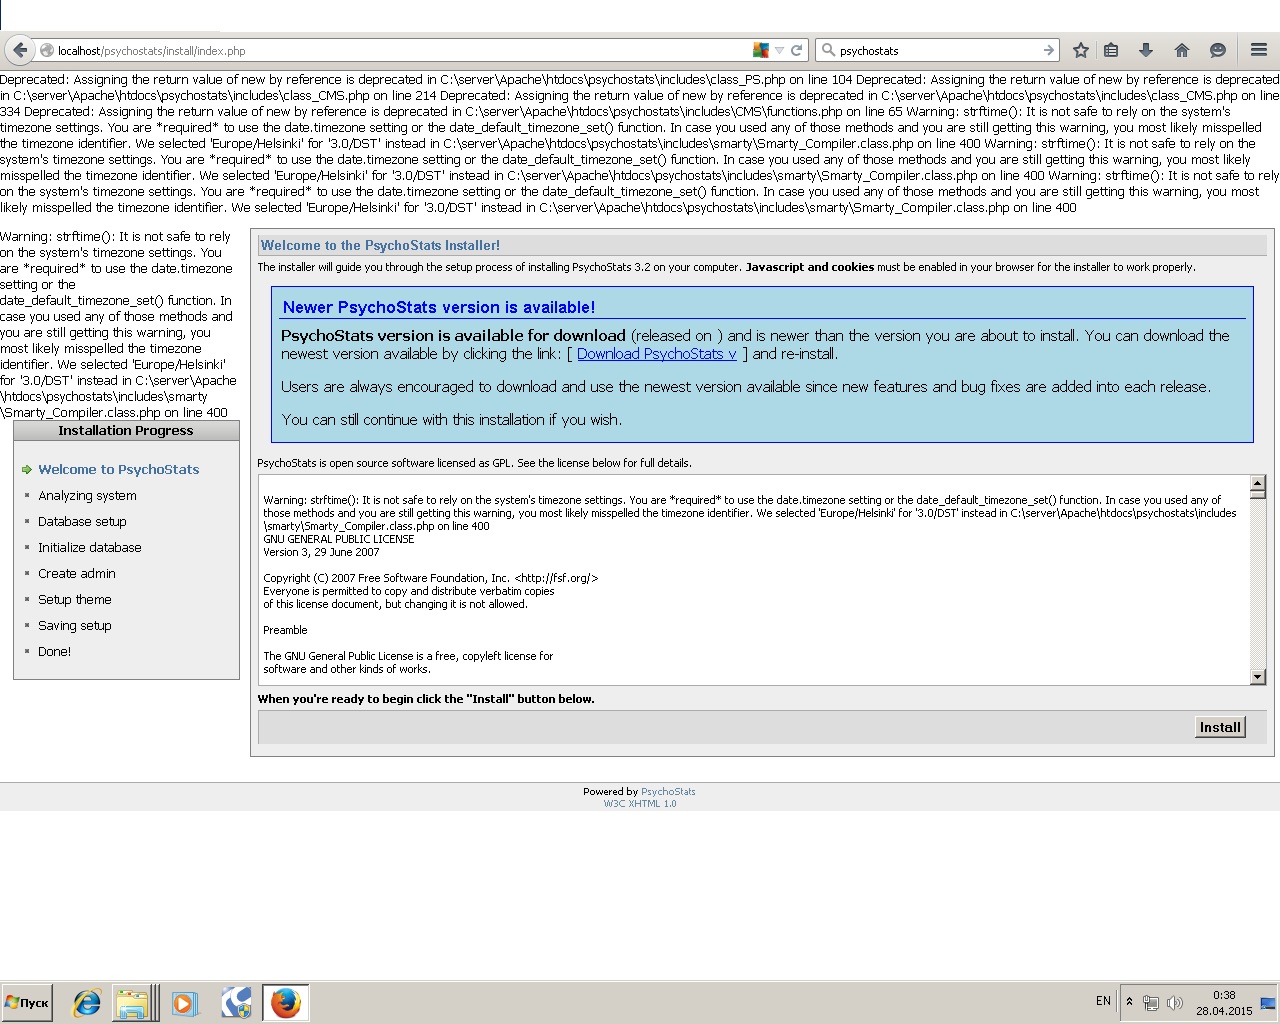Click the colorful extension icon in address bar
The width and height of the screenshot is (1280, 1024).
pos(761,50)
